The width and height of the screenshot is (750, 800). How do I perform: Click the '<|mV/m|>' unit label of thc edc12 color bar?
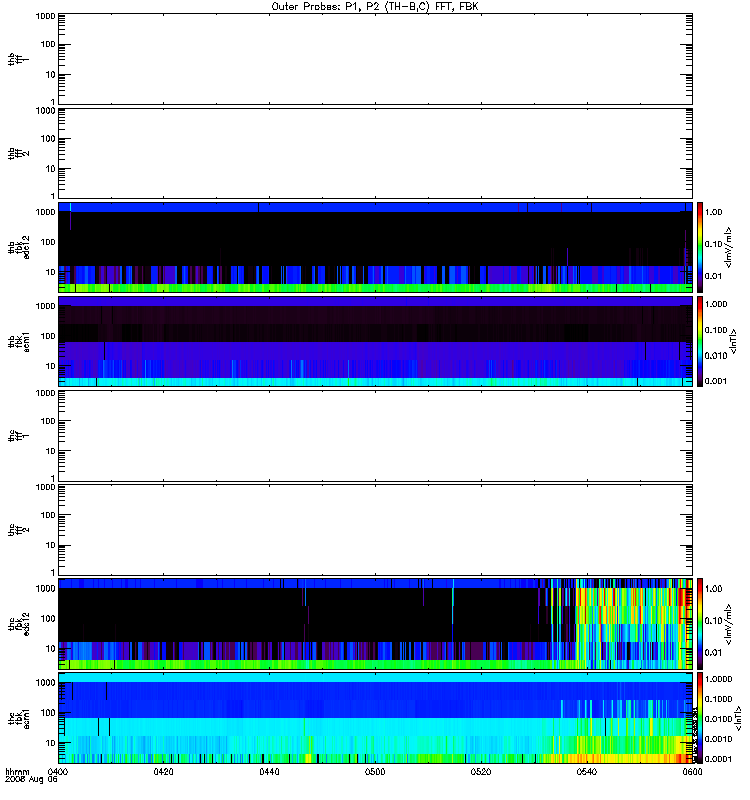tap(729, 623)
